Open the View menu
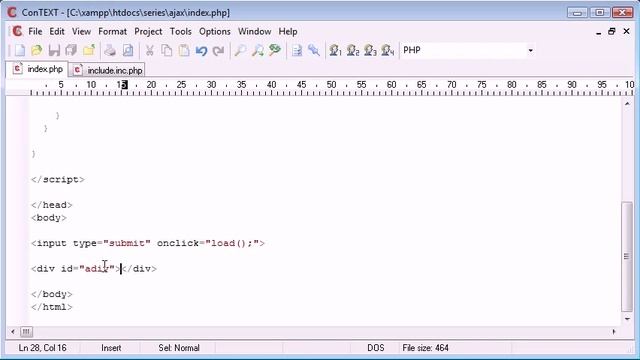Viewport: 640px width, 360px height. click(81, 31)
